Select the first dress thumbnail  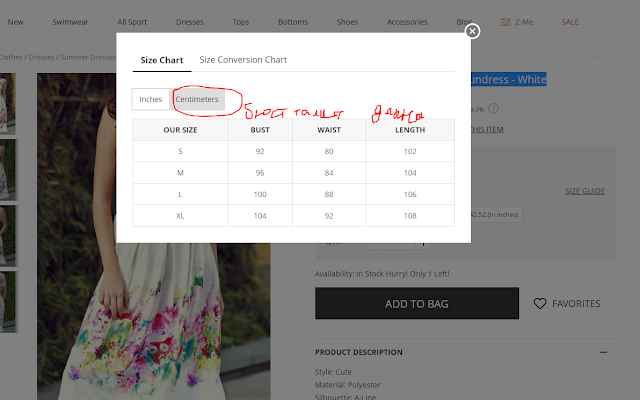[7, 103]
